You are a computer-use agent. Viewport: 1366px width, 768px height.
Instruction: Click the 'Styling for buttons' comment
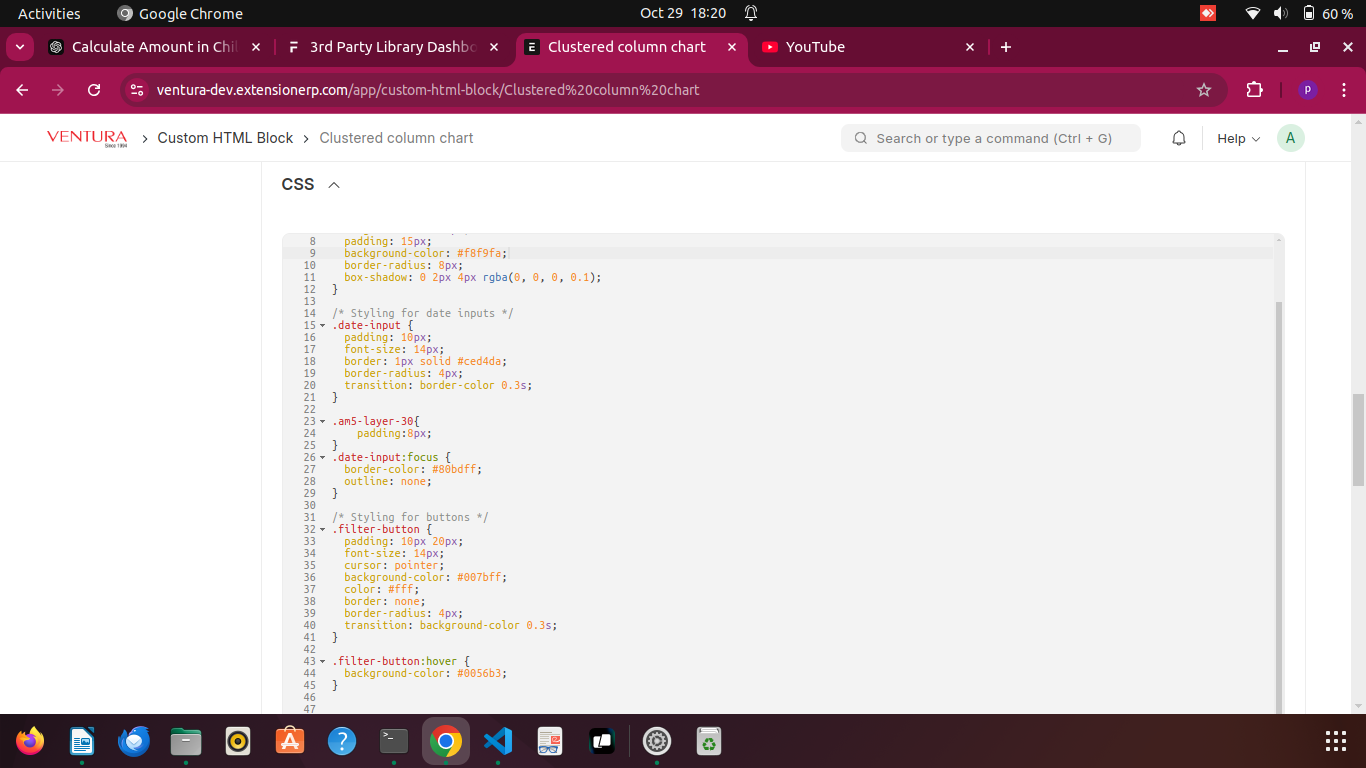pyautogui.click(x=410, y=517)
